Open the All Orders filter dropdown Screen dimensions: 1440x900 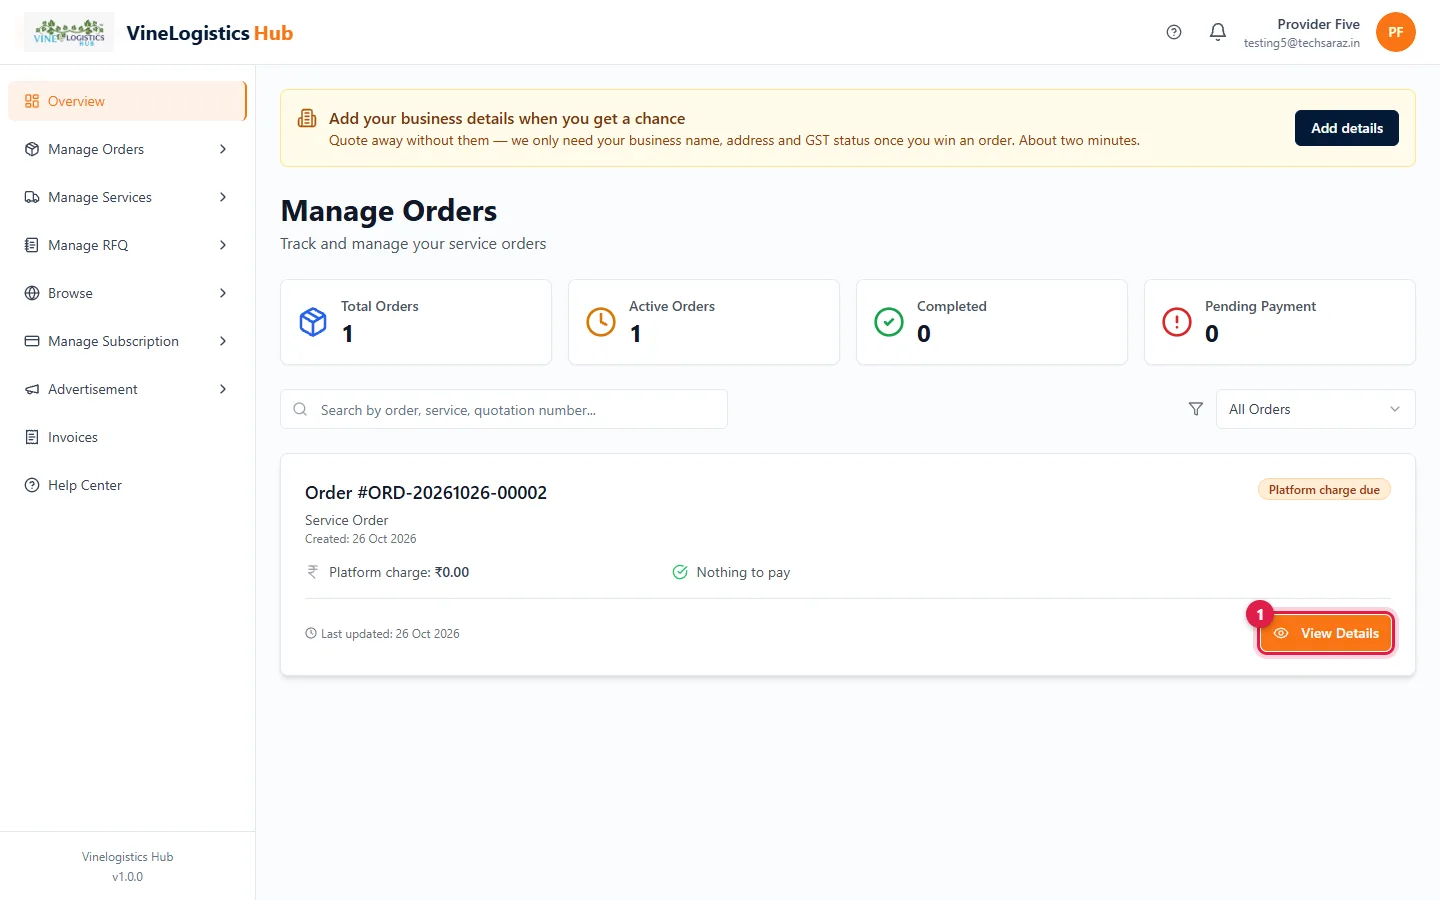(x=1315, y=409)
